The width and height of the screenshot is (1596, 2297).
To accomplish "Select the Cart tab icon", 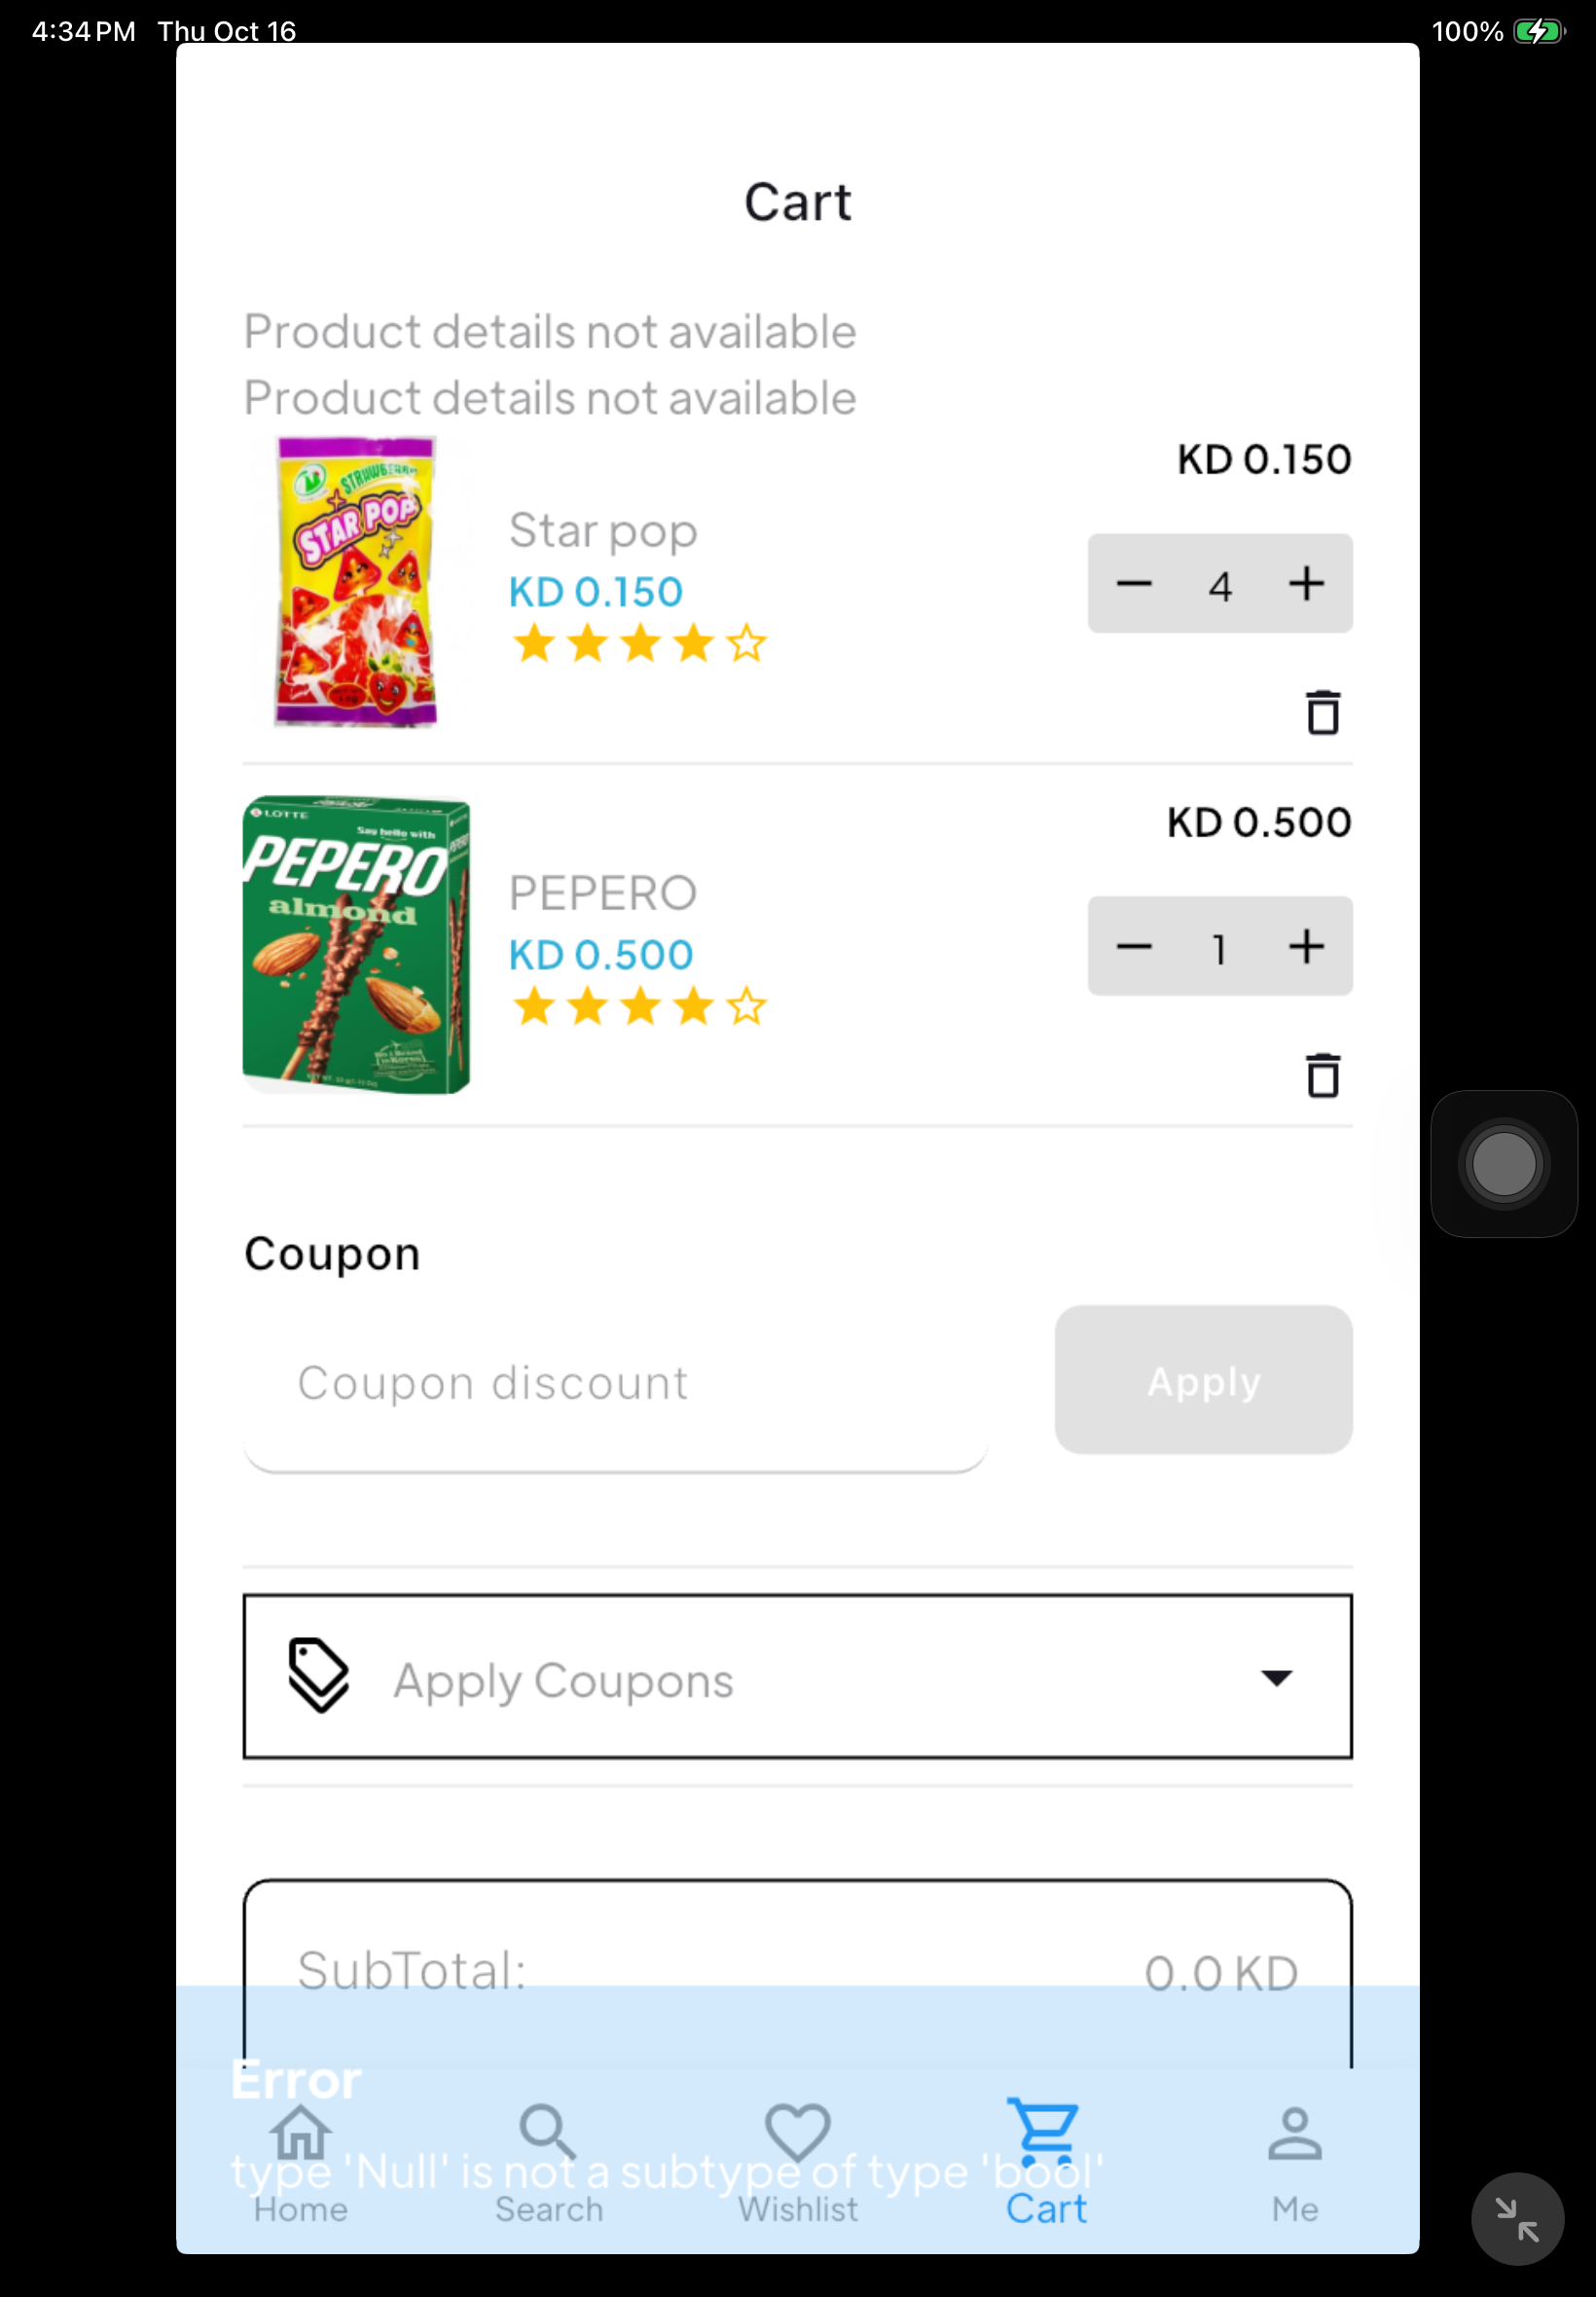I will (x=1045, y=2135).
